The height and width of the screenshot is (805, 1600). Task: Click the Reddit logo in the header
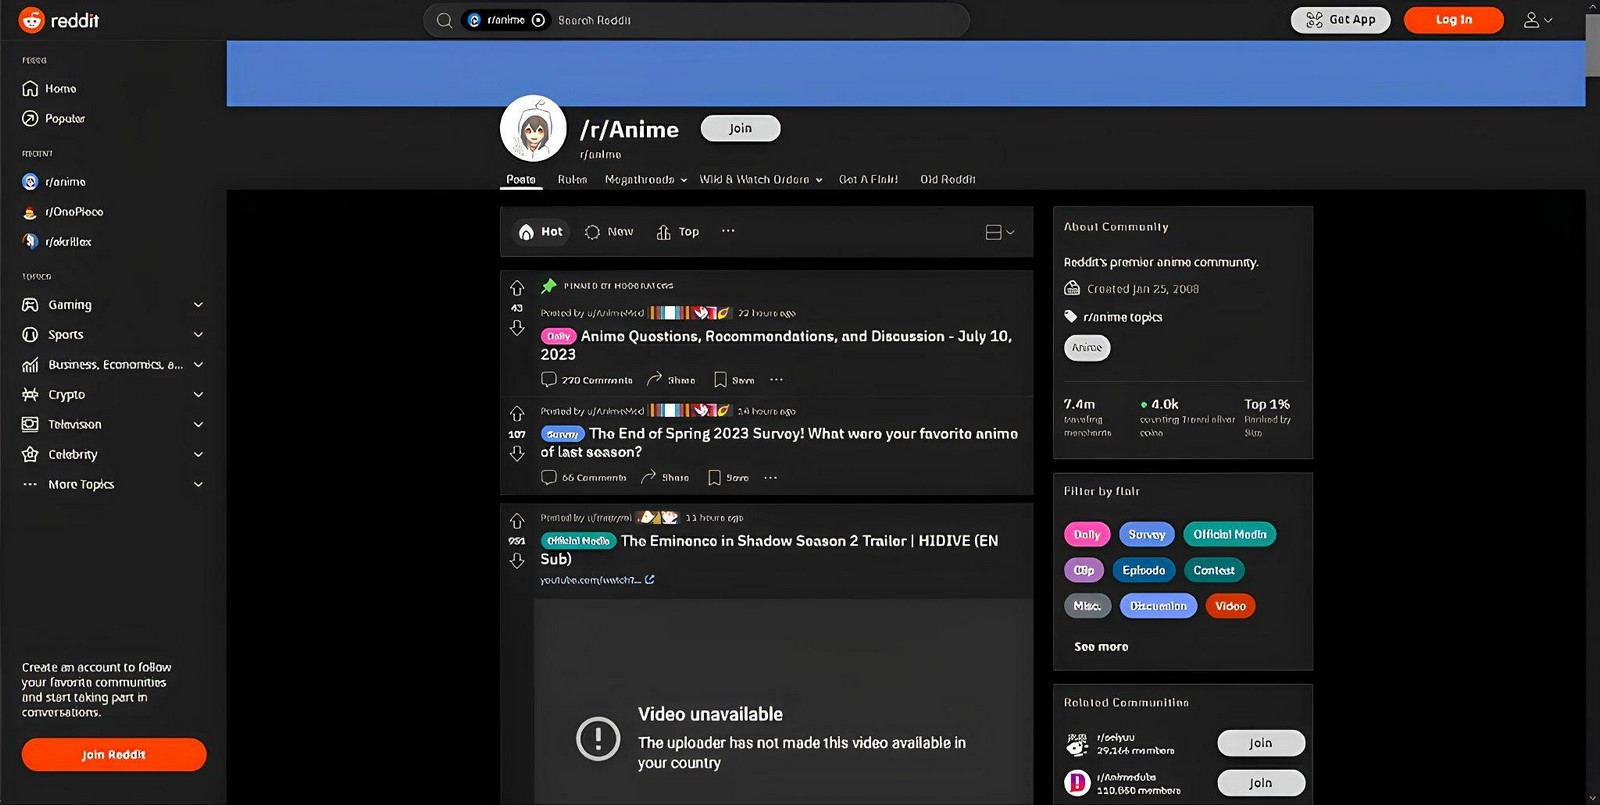[59, 20]
